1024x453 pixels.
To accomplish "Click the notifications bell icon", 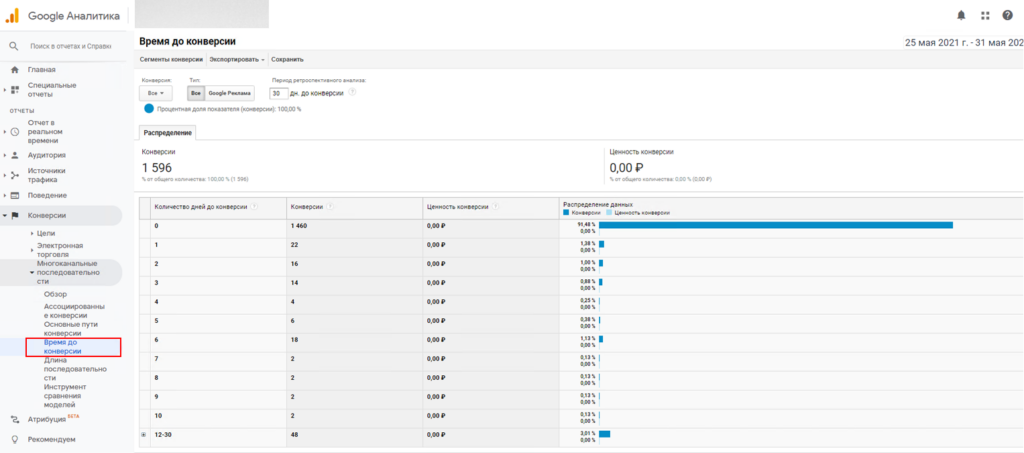I will pos(961,15).
